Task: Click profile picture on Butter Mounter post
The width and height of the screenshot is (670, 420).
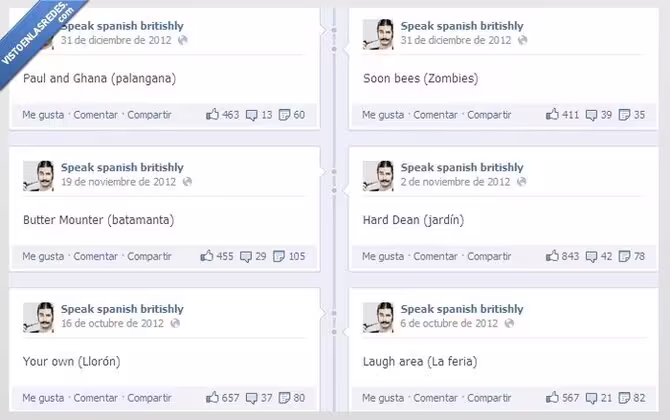Action: 38,176
